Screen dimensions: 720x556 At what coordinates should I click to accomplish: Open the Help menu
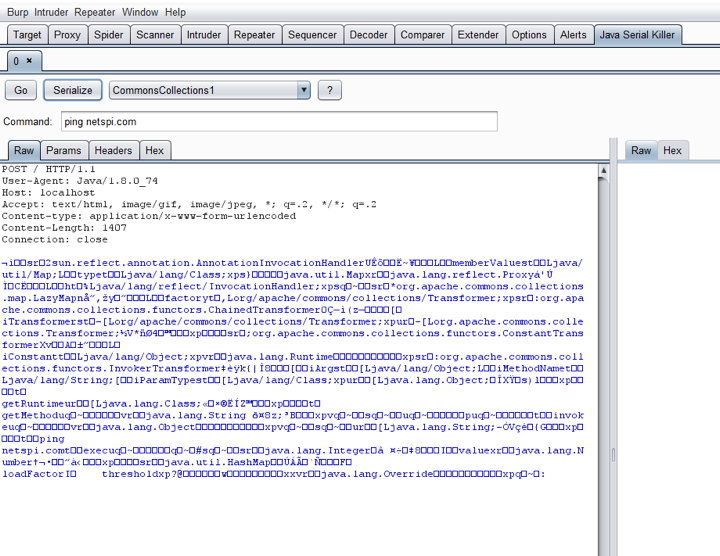click(x=175, y=12)
